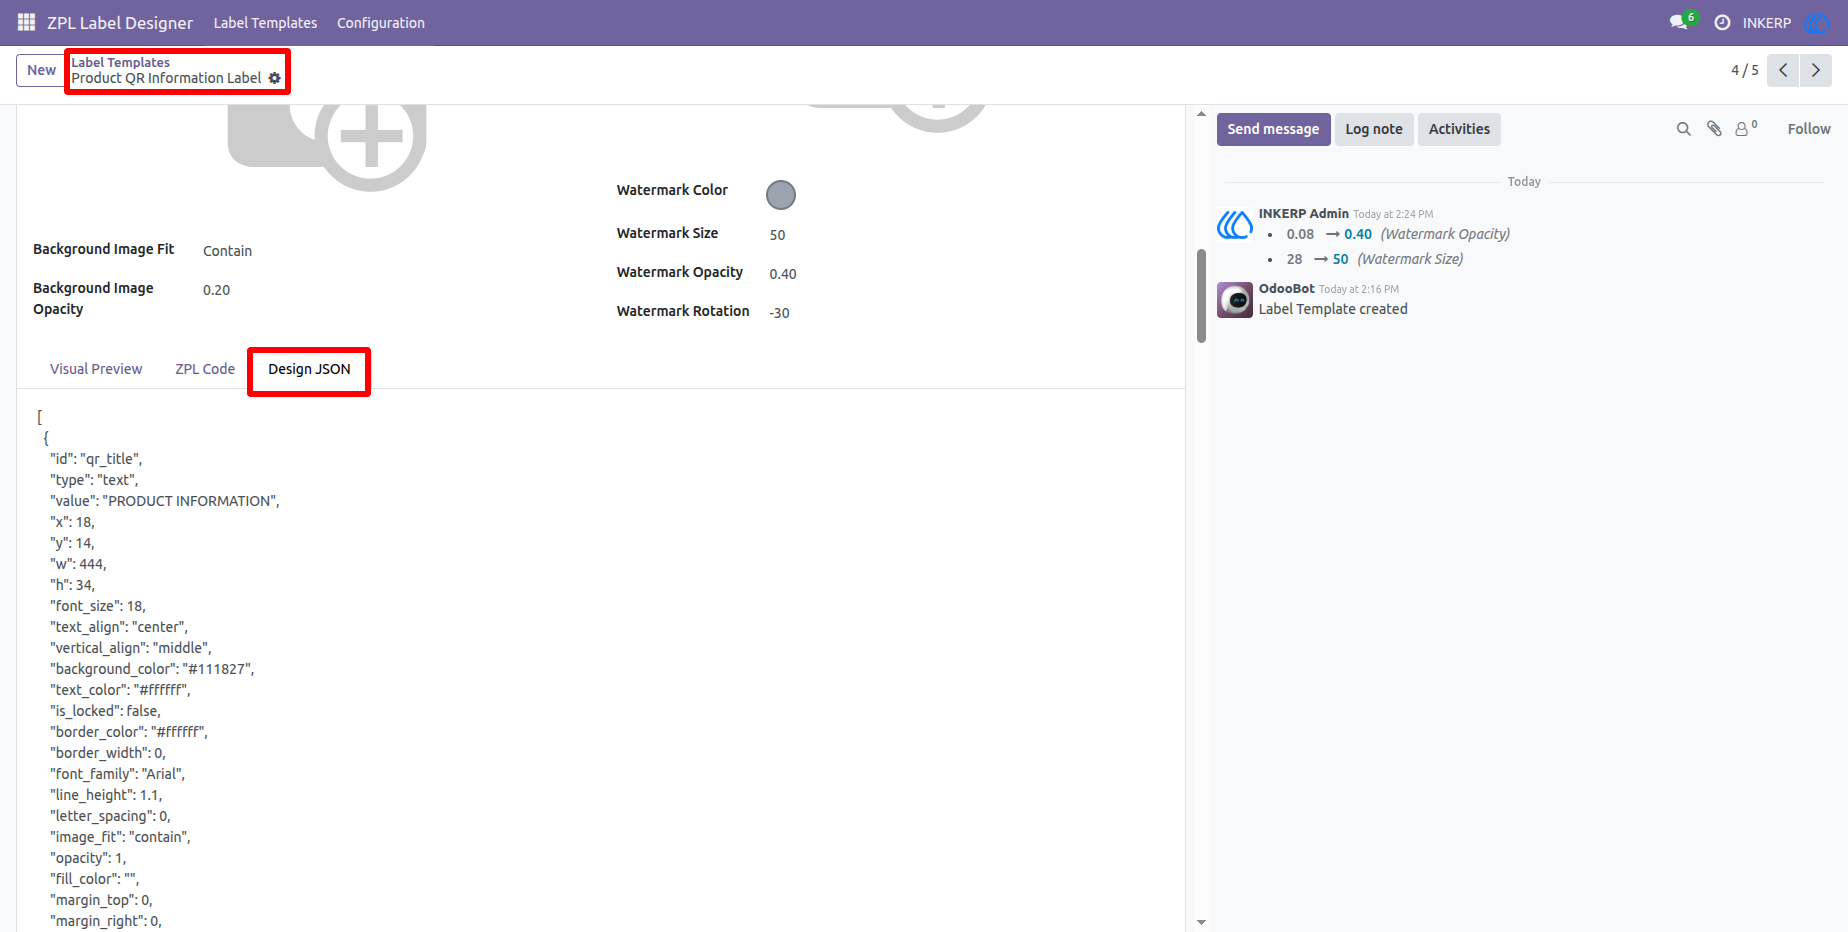Attach files via paperclip icon
The image size is (1848, 932).
click(x=1714, y=129)
